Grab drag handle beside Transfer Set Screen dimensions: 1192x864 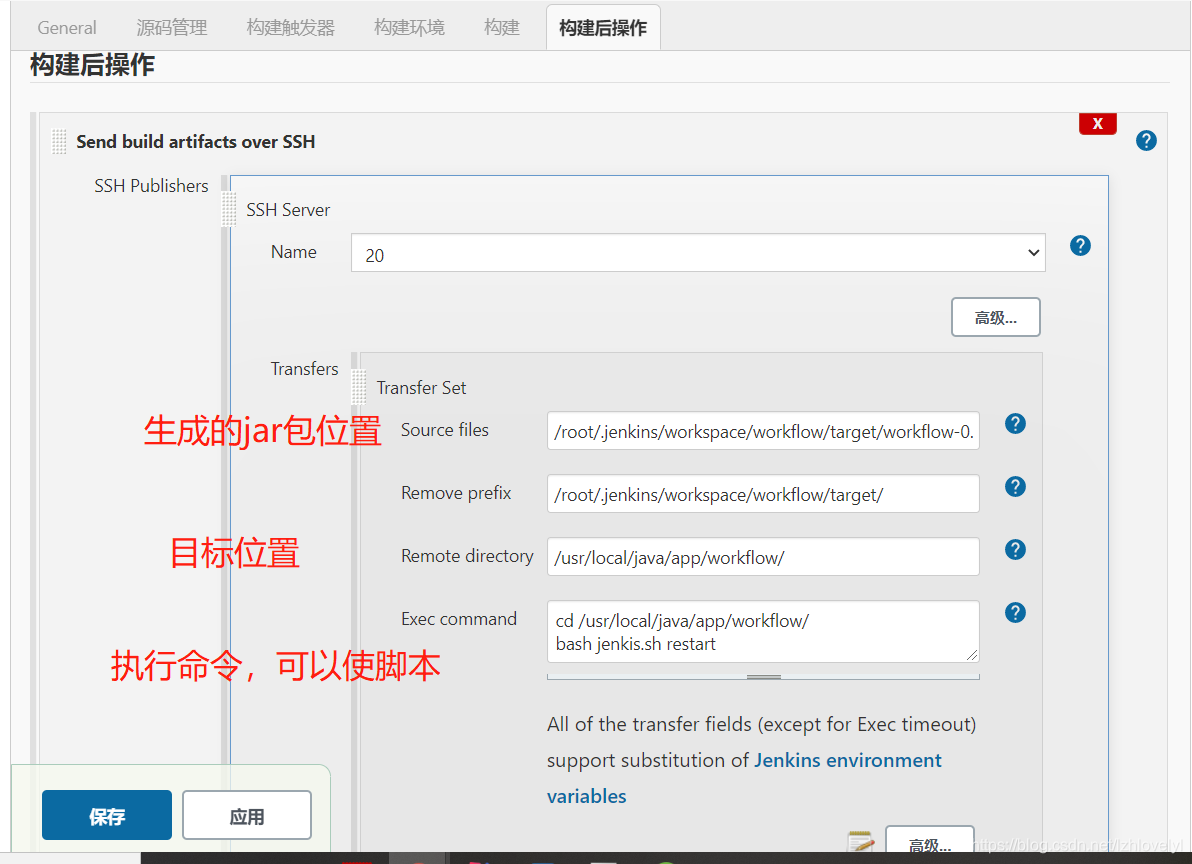359,387
